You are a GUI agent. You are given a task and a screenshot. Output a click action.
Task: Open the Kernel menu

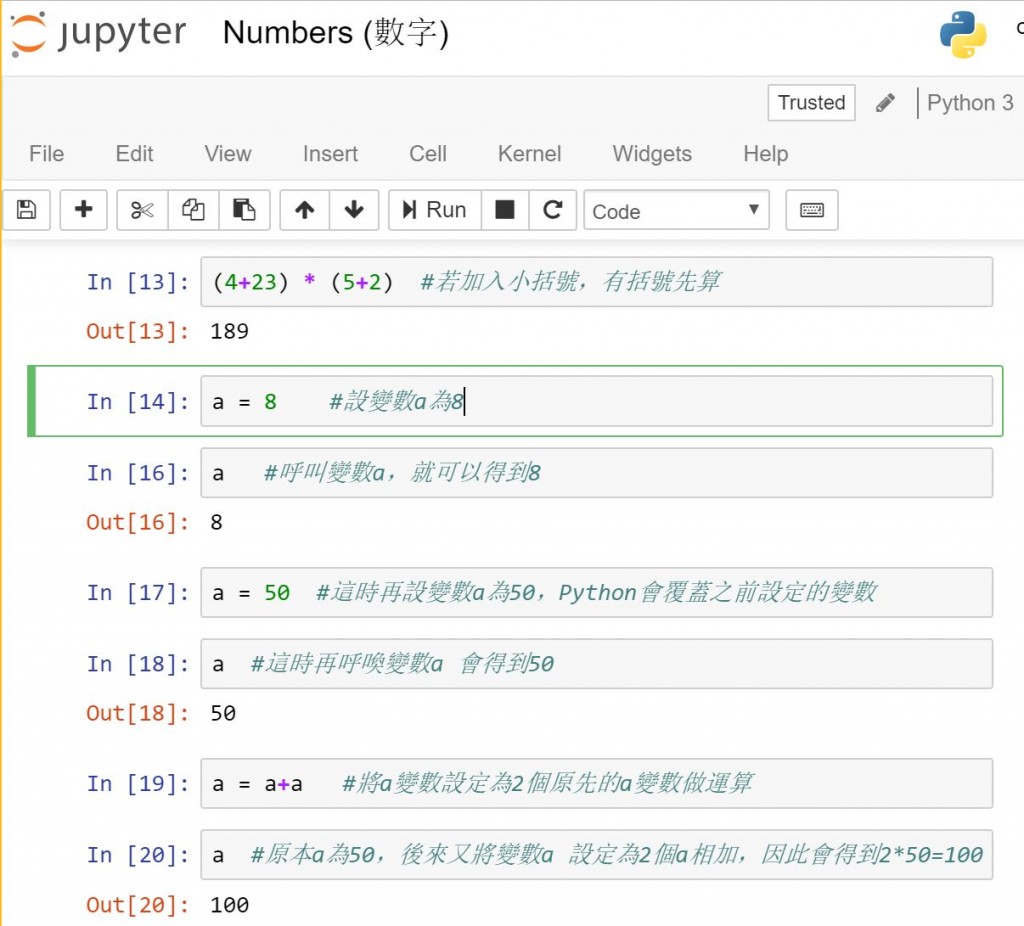(x=529, y=153)
